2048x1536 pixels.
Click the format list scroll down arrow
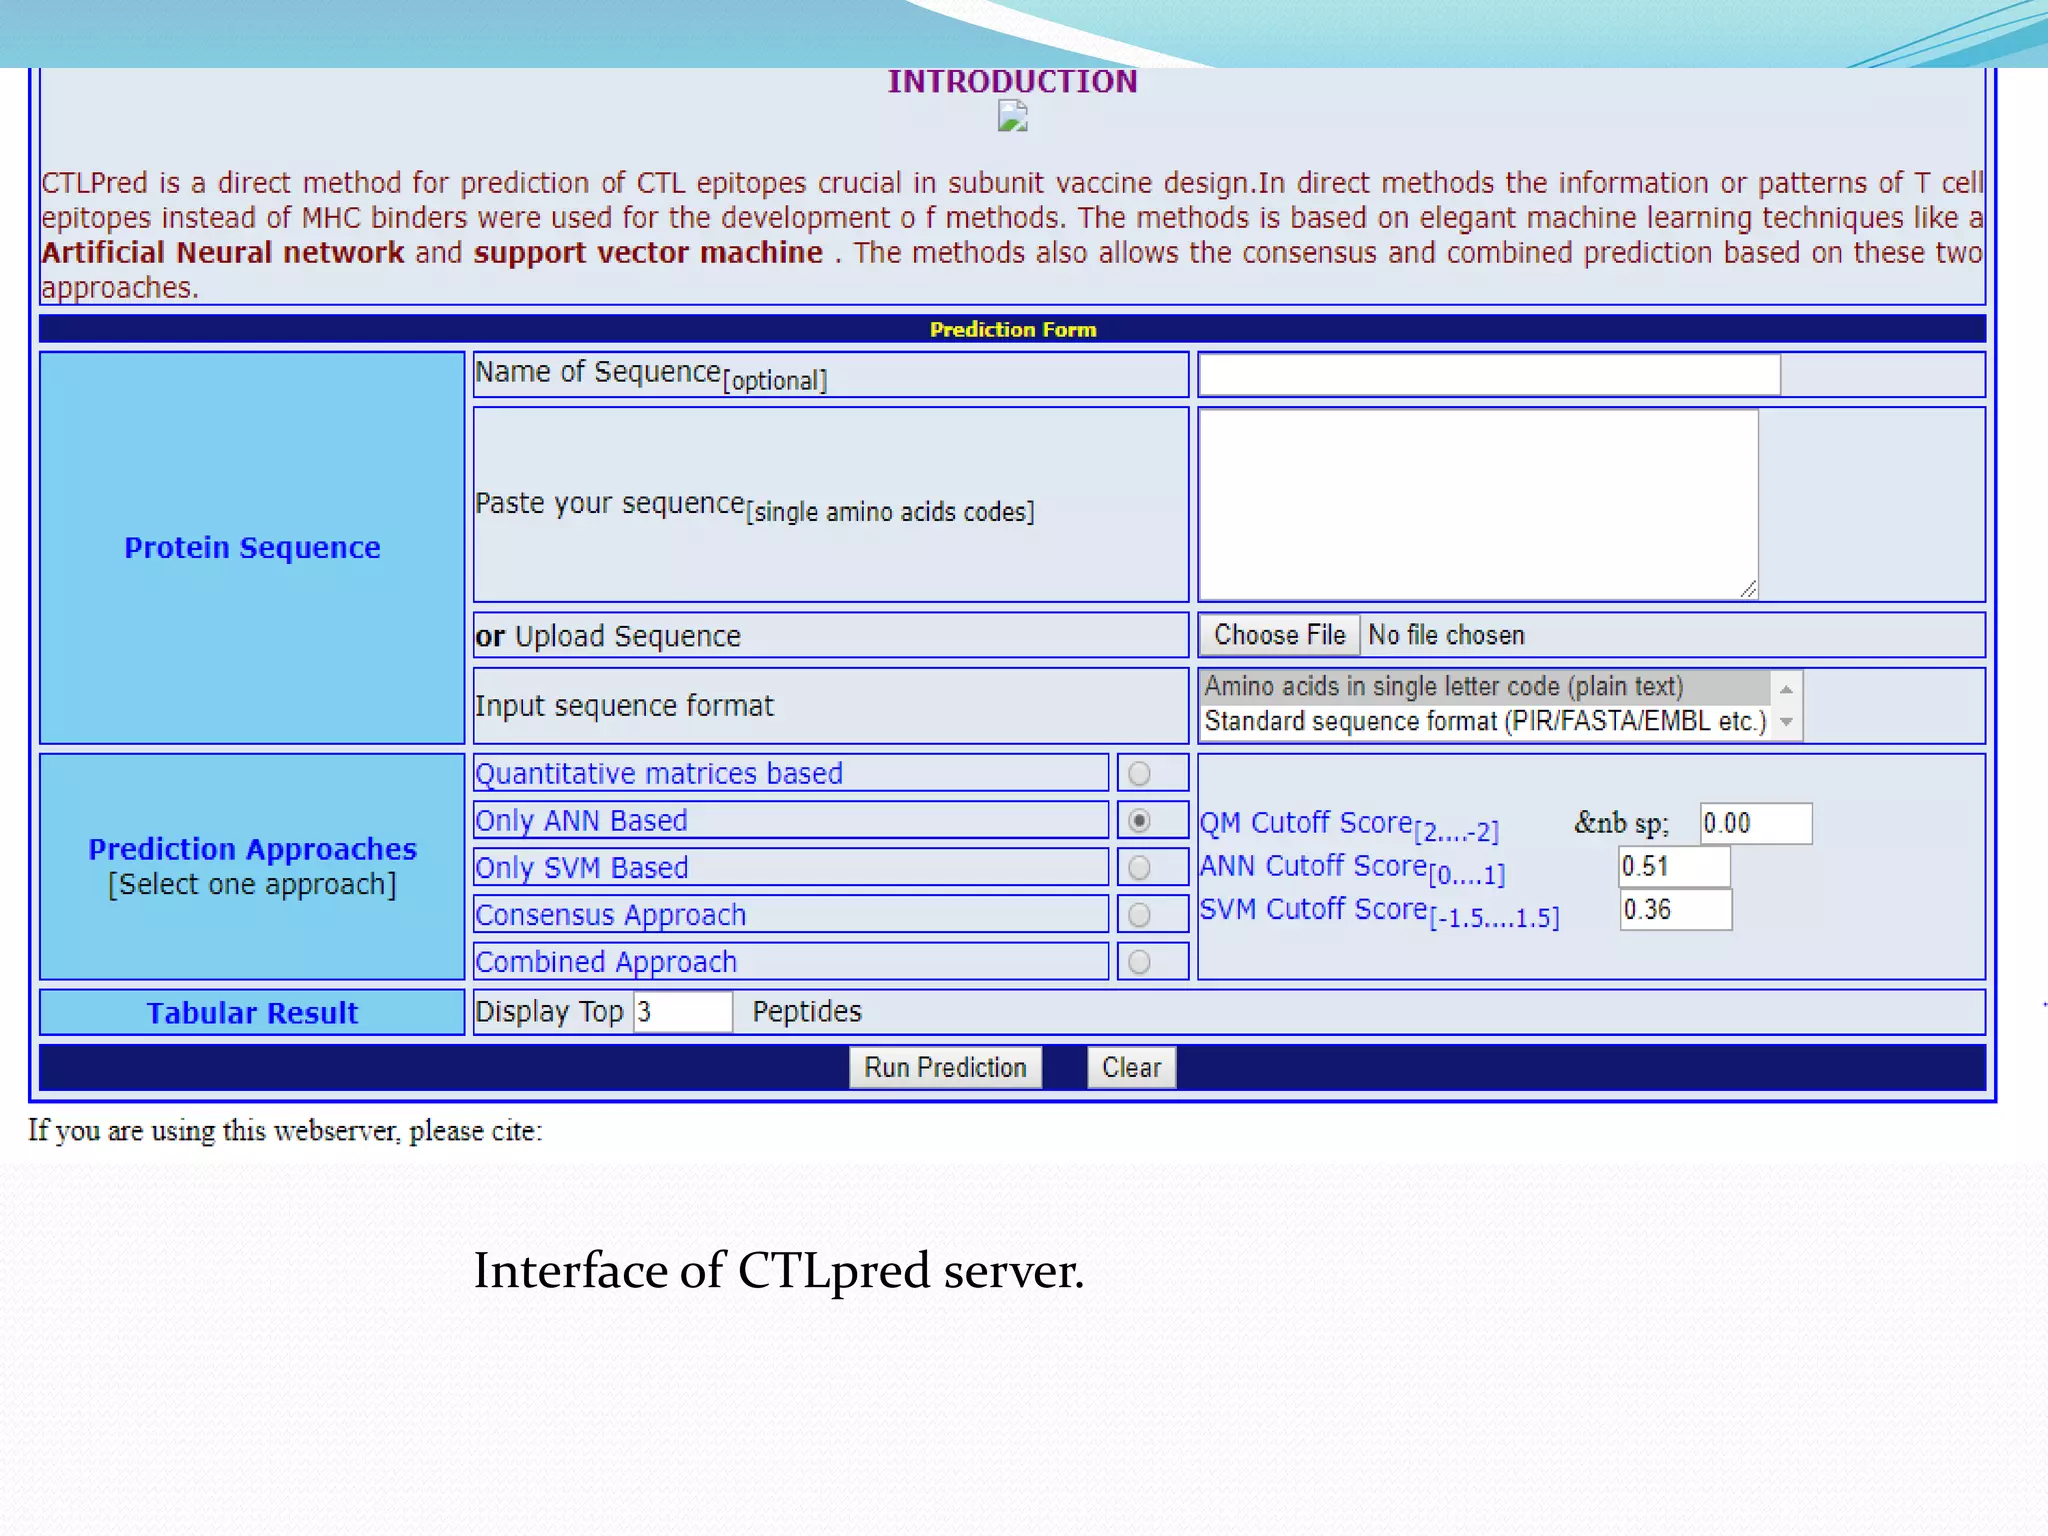(x=1786, y=722)
